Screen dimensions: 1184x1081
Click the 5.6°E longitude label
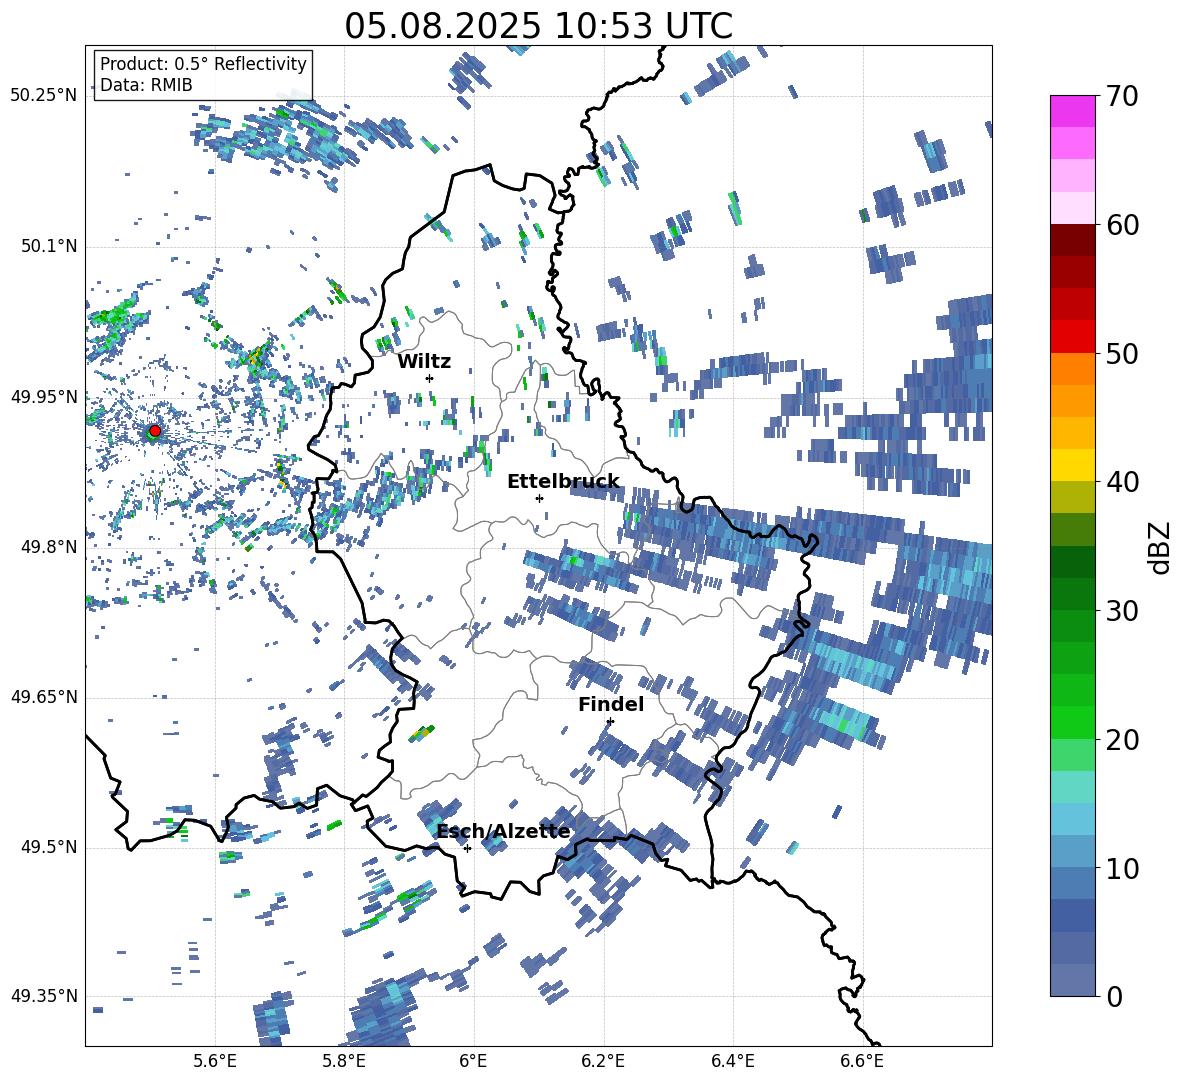pos(215,1061)
